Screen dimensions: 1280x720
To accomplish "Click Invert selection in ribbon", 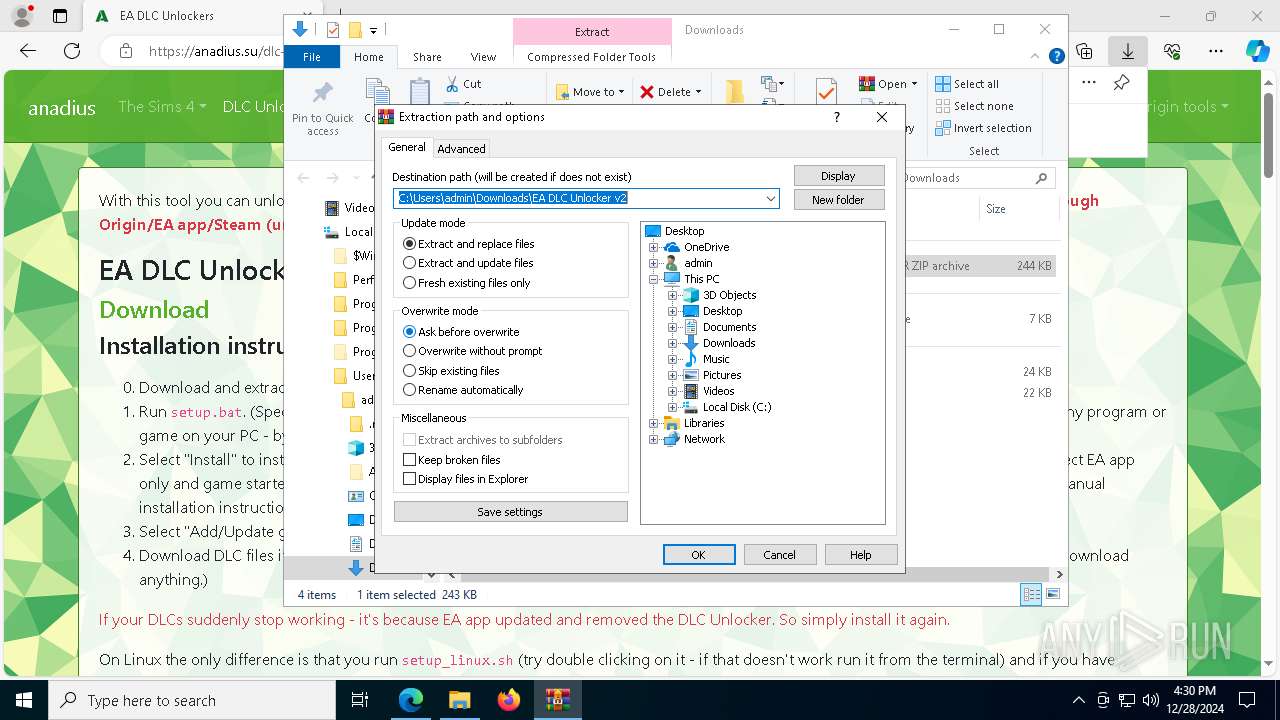I will [x=983, y=128].
